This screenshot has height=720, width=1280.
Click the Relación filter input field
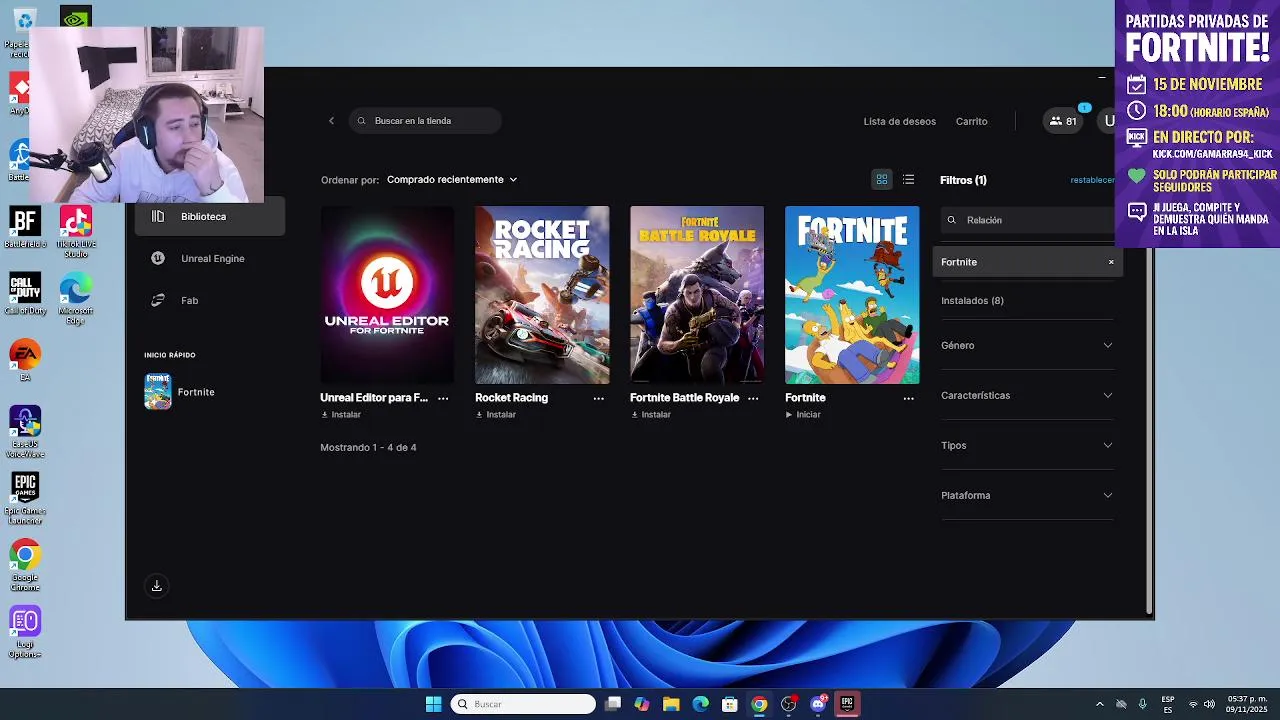click(x=1027, y=220)
